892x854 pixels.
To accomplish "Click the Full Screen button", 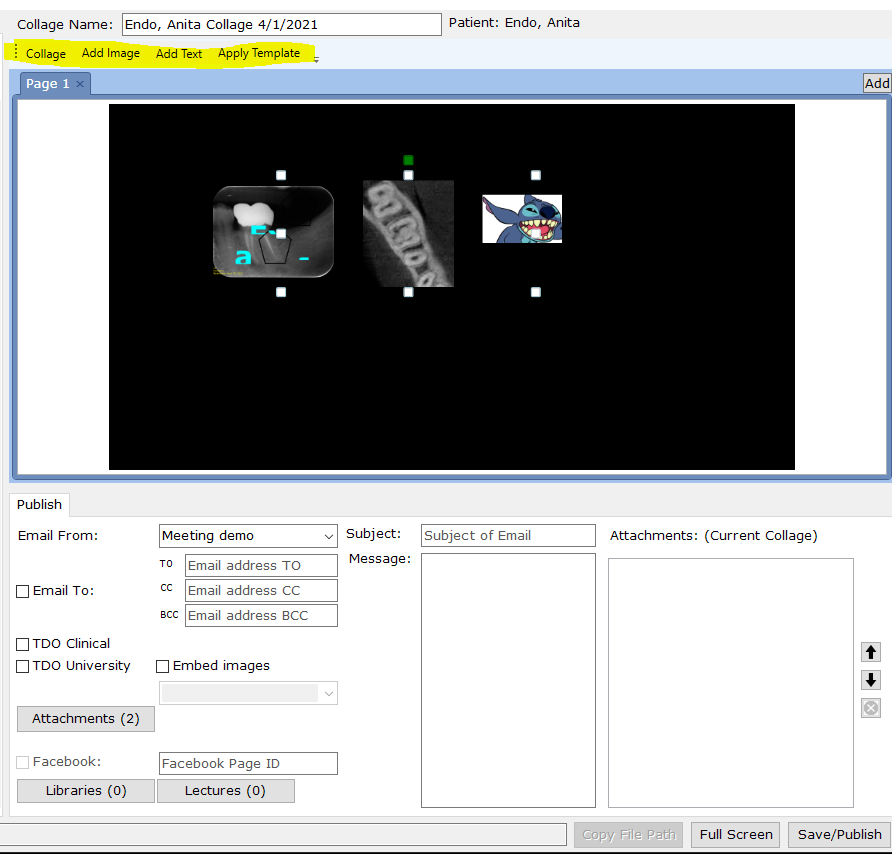I will point(736,835).
